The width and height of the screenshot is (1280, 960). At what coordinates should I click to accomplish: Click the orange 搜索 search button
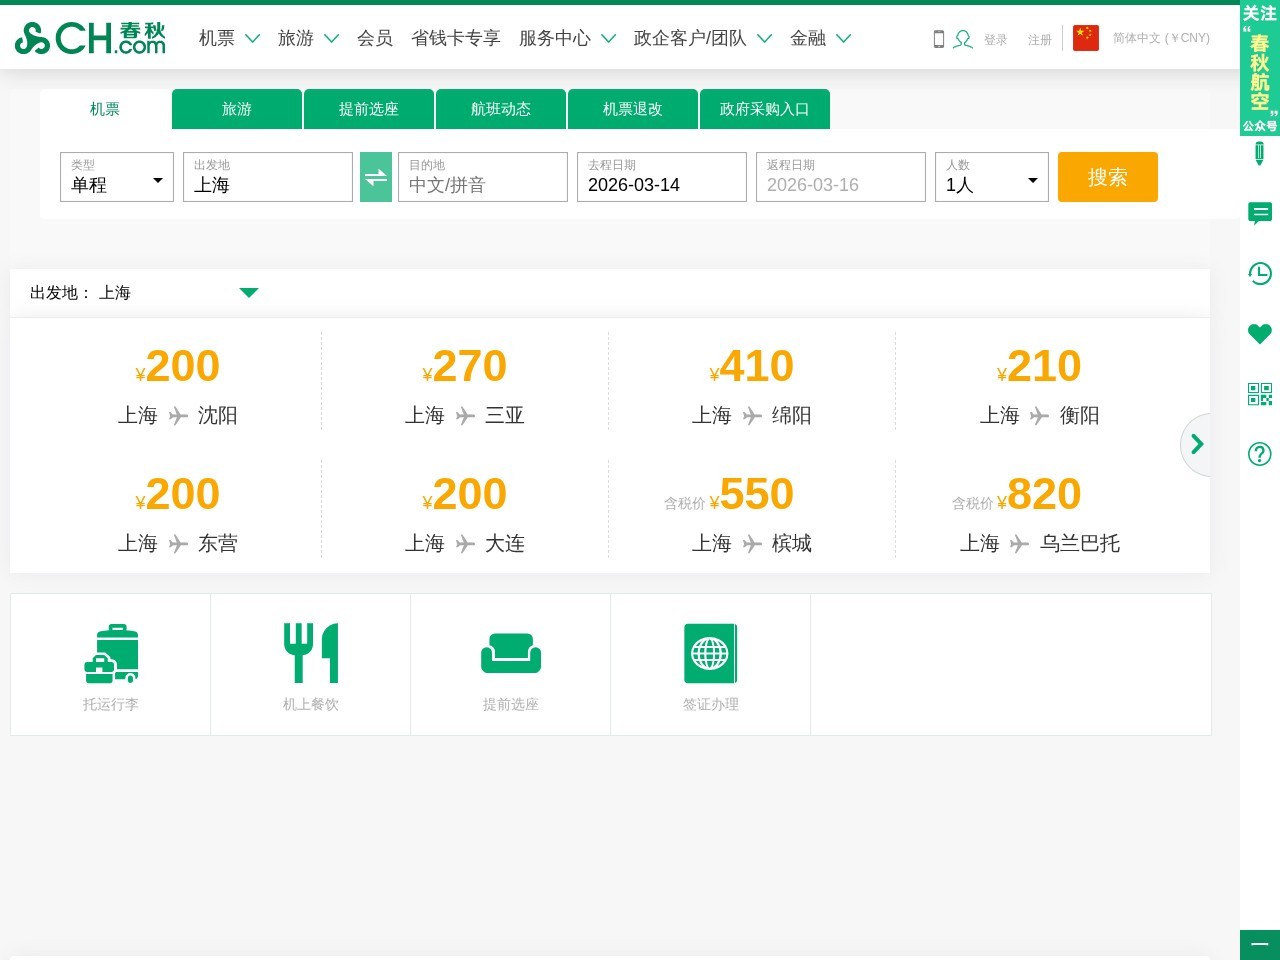1107,177
